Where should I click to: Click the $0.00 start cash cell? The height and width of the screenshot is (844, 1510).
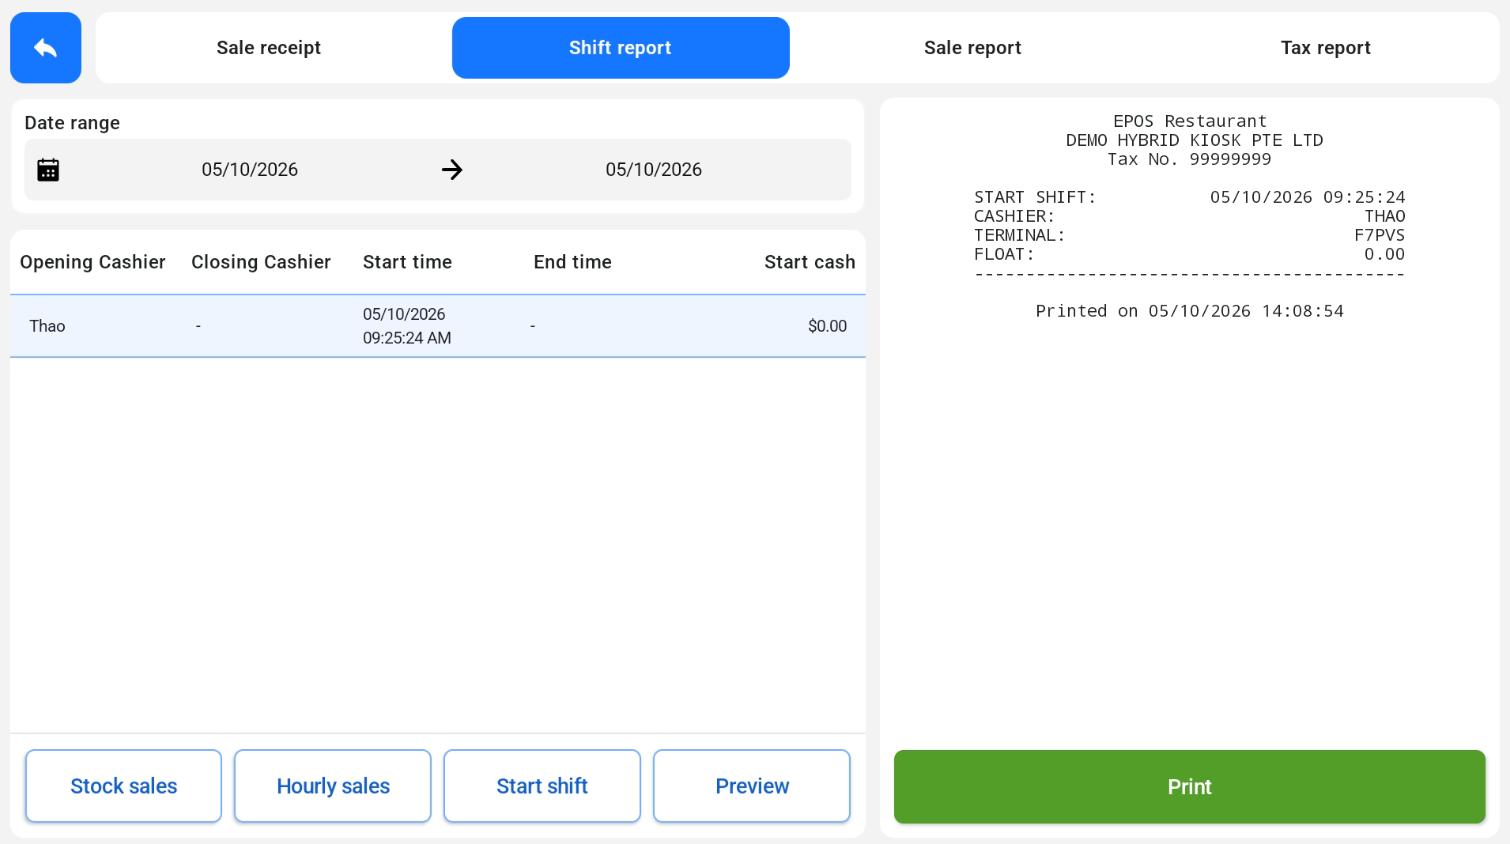point(828,326)
